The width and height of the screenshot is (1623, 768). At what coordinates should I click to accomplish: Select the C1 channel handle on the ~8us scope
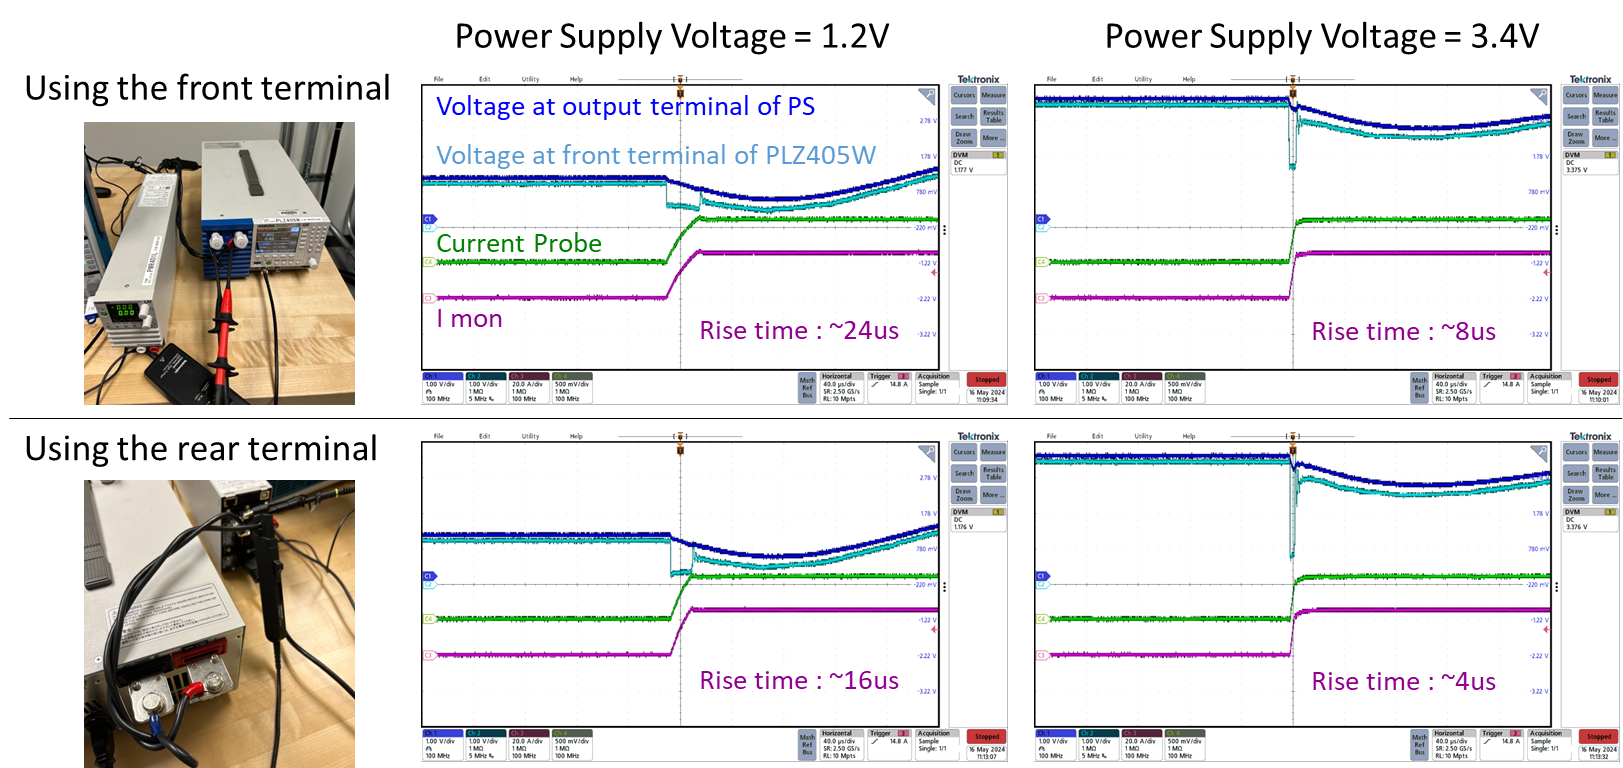click(x=1041, y=219)
